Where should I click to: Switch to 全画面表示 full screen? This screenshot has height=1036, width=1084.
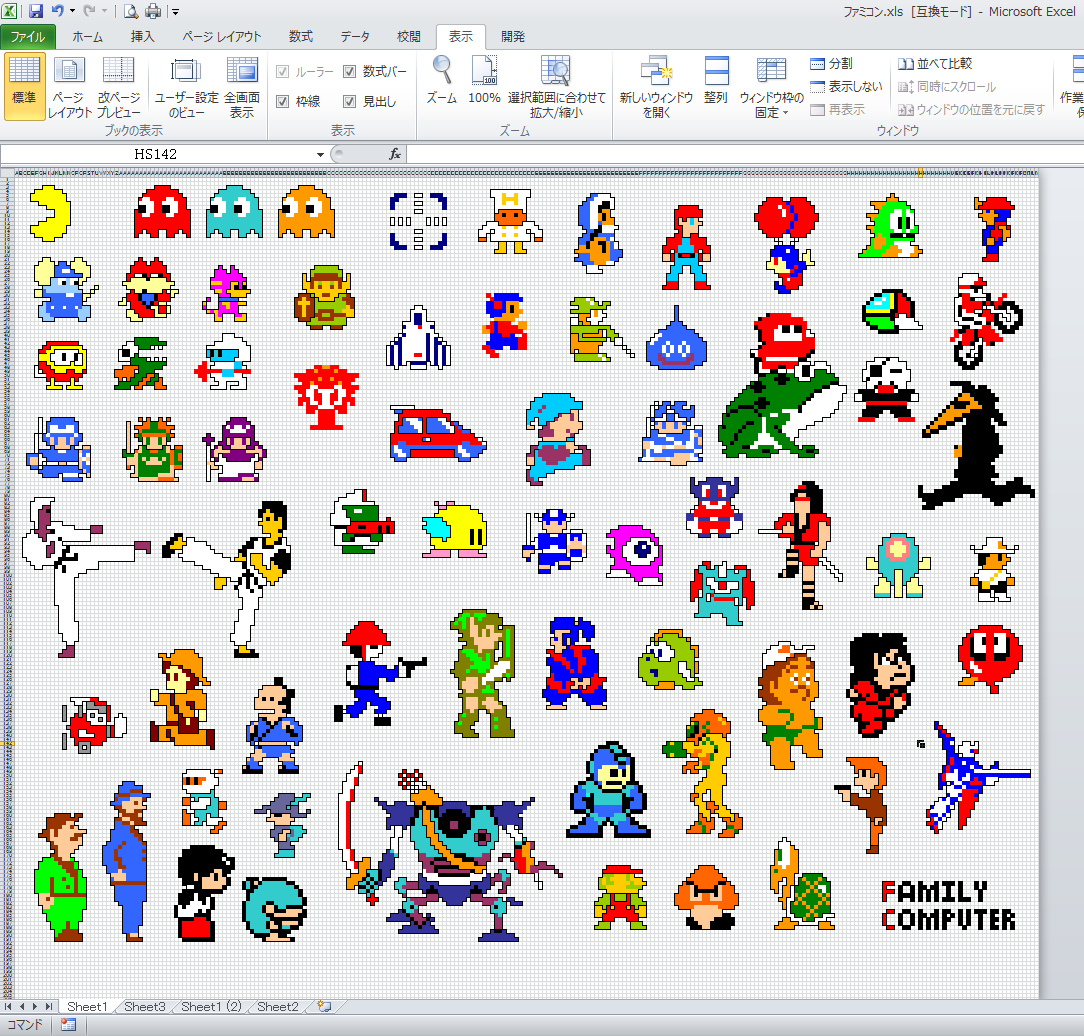(x=242, y=86)
